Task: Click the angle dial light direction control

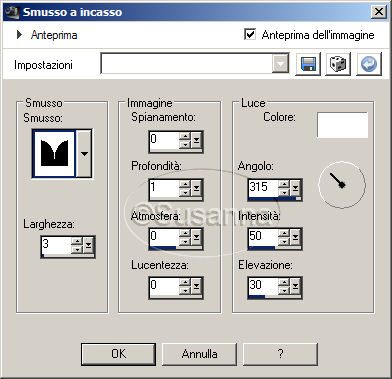Action: pyautogui.click(x=342, y=185)
